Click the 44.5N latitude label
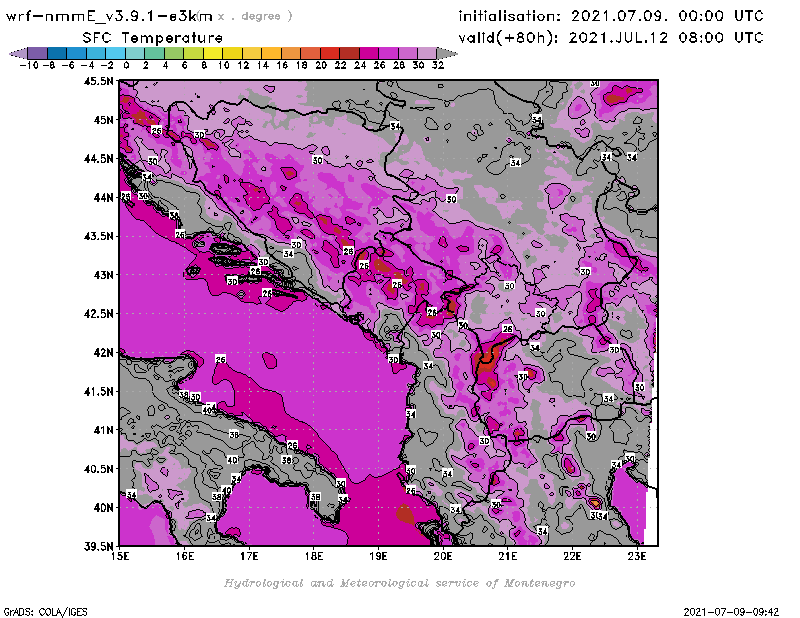Image resolution: width=800 pixels, height=618 pixels. (98, 159)
